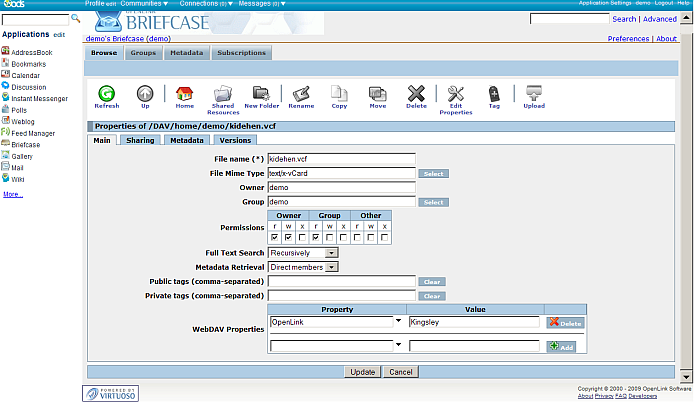Delete the OpenLink WebDAV property
Image resolution: width=700 pixels, height=413 pixels.
point(566,323)
